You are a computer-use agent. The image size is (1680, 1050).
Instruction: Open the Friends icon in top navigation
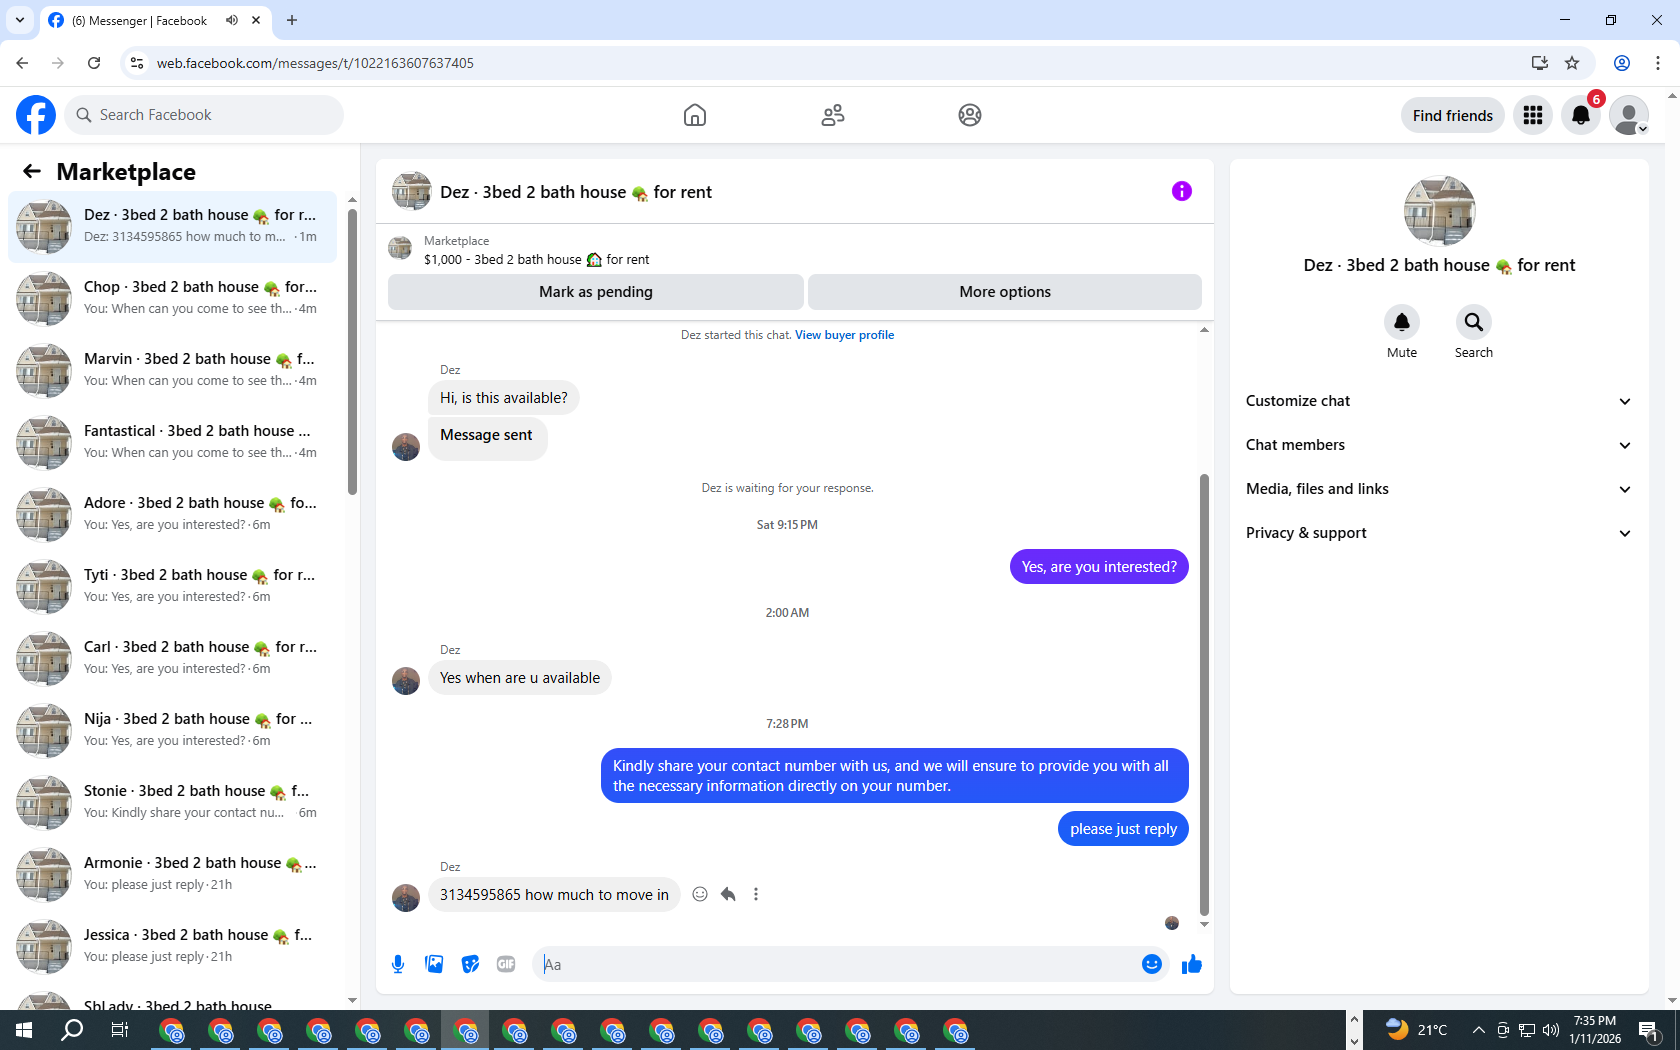coord(833,115)
